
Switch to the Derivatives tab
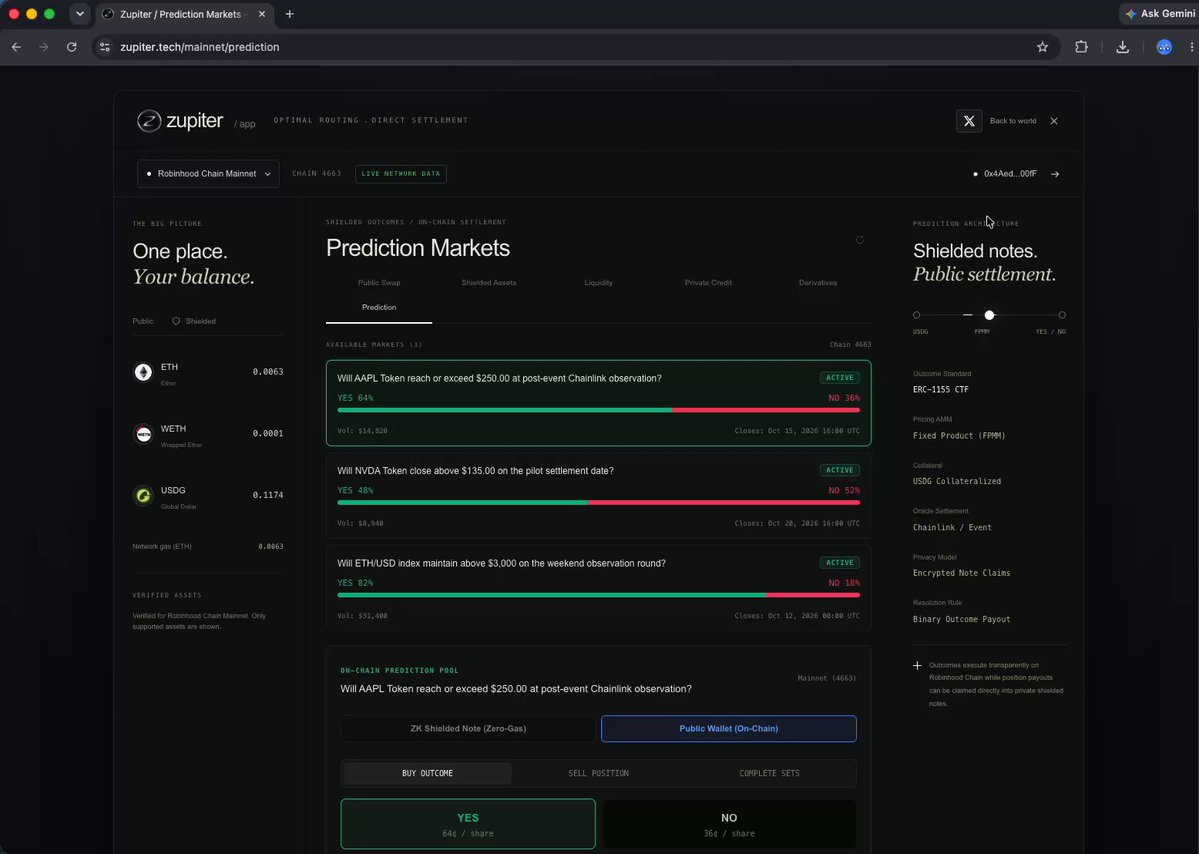pos(817,283)
